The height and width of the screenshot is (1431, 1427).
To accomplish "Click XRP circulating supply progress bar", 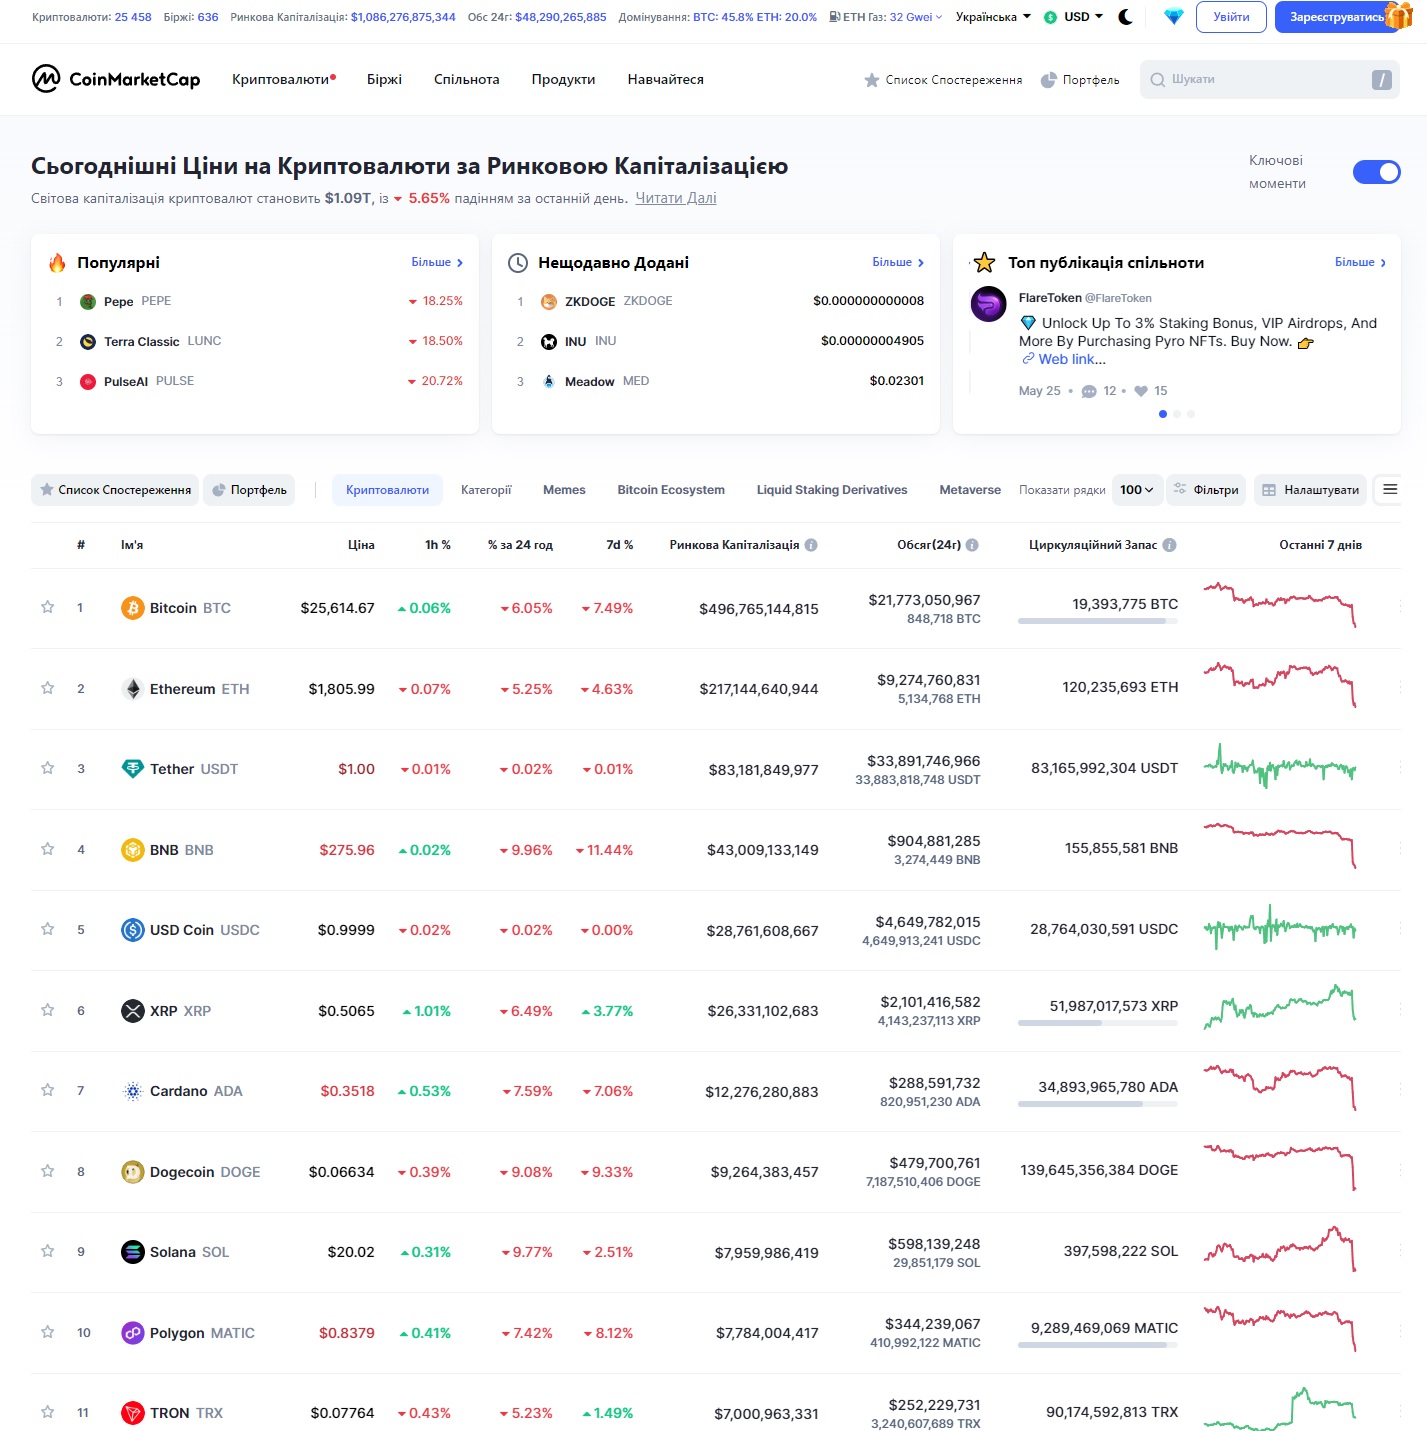I will click(1098, 1023).
